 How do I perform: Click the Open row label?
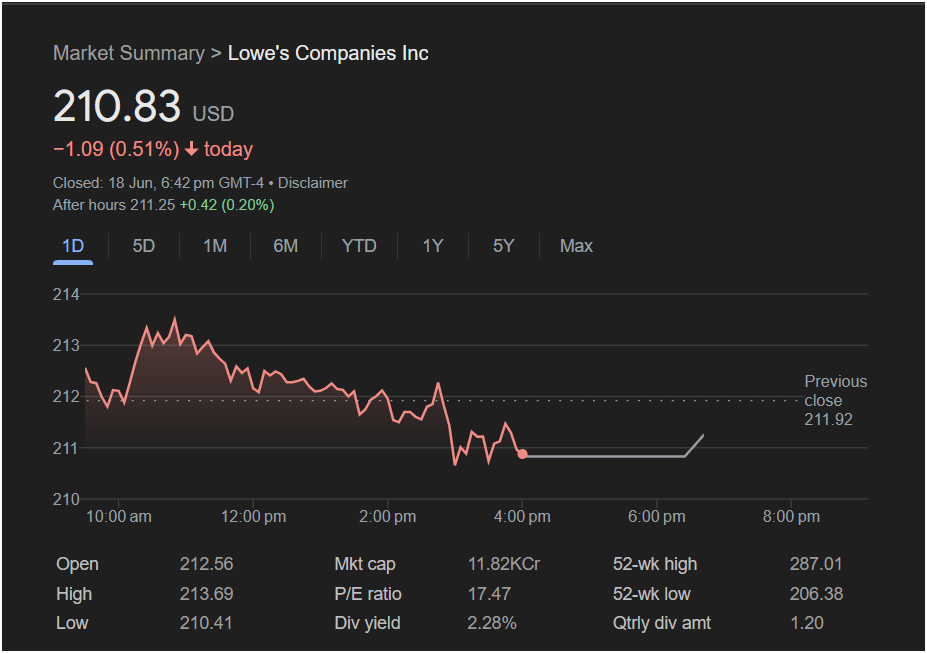click(77, 564)
